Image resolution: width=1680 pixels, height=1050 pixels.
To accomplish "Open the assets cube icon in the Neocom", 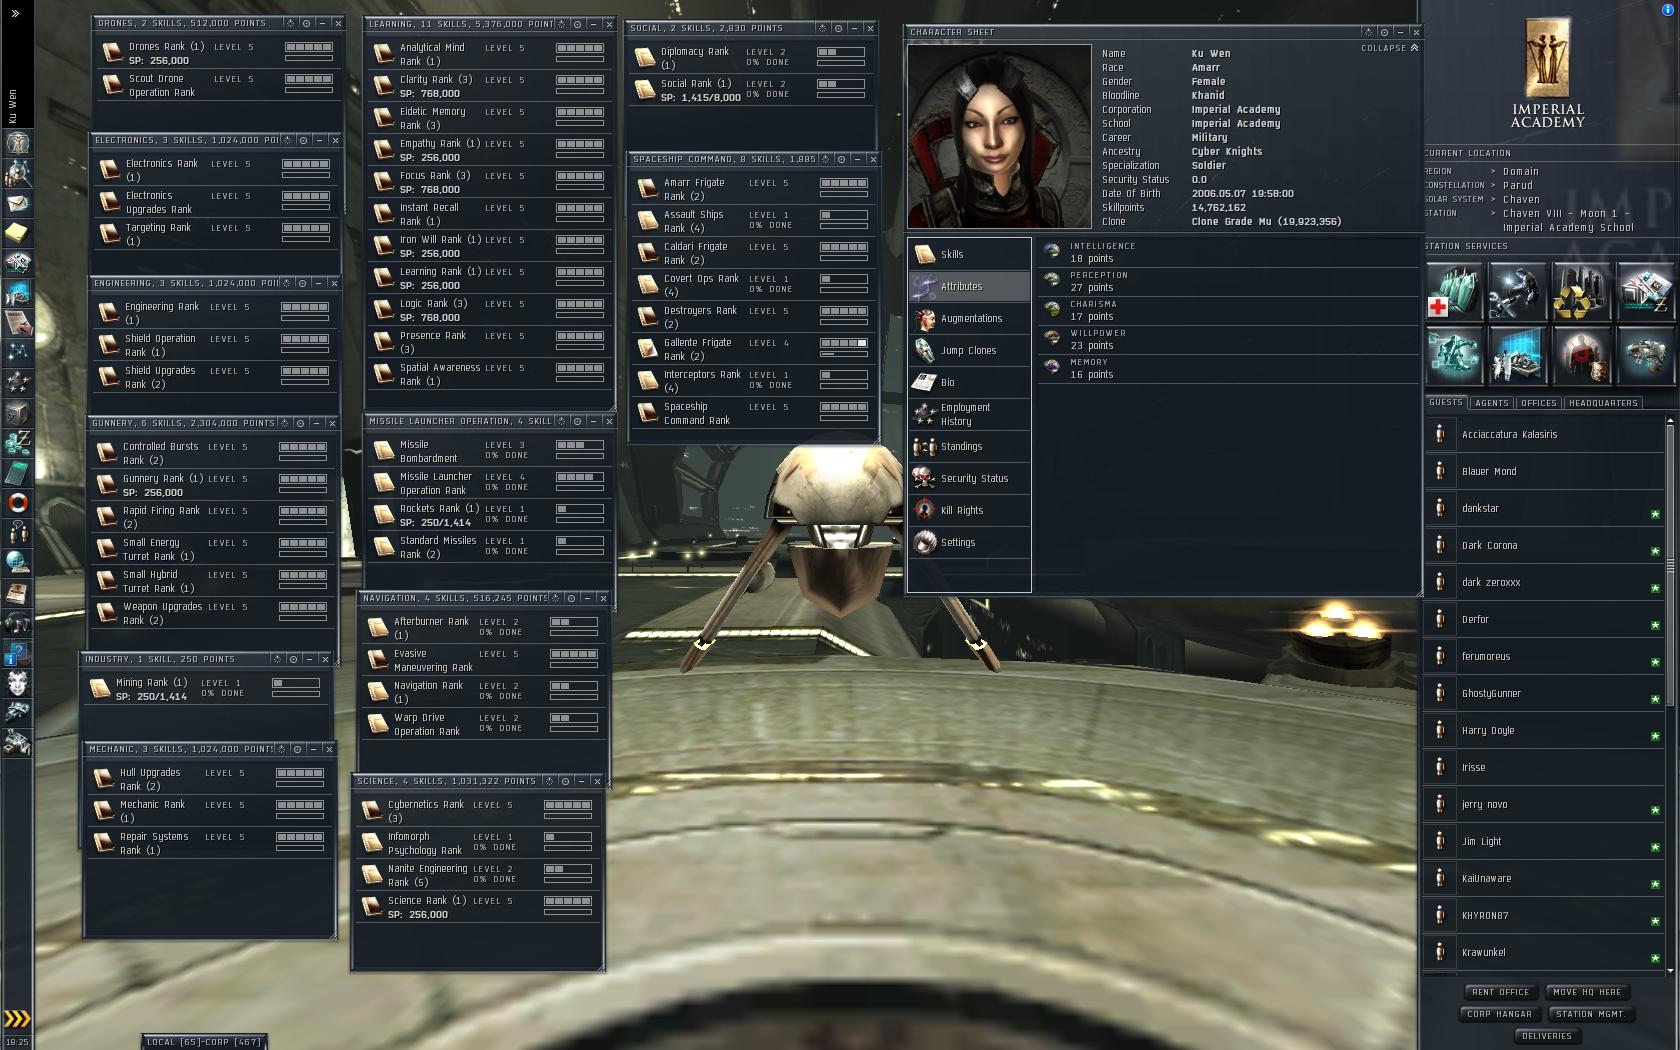I will click(x=17, y=412).
